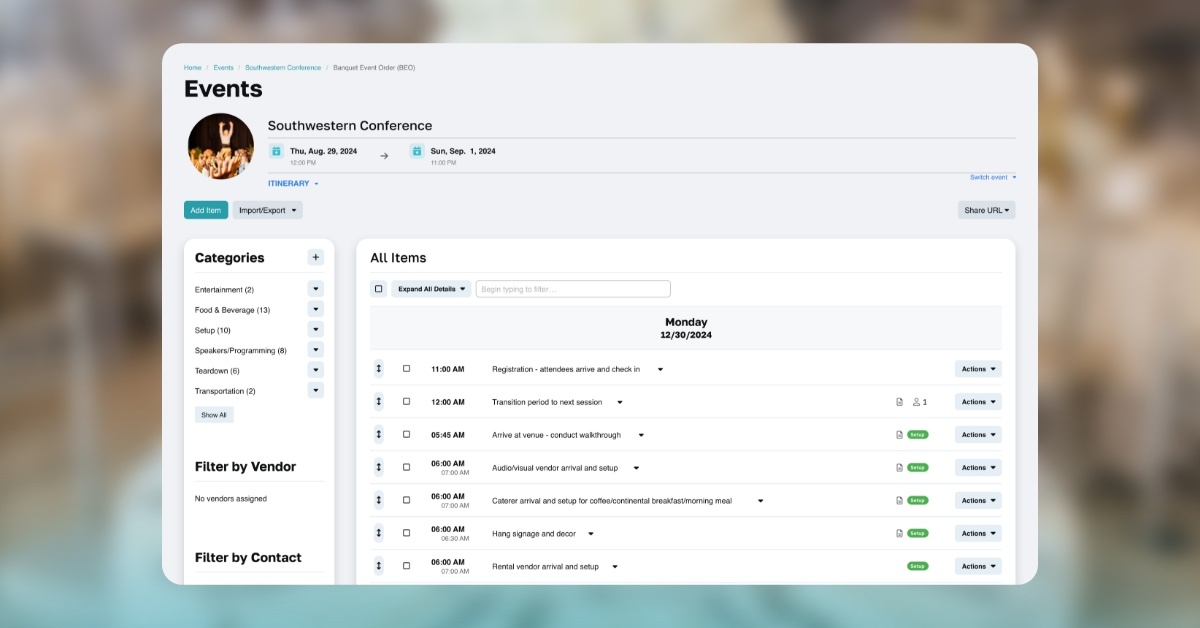This screenshot has height=628, width=1200.
Task: Click the Add Item button
Action: click(x=206, y=210)
